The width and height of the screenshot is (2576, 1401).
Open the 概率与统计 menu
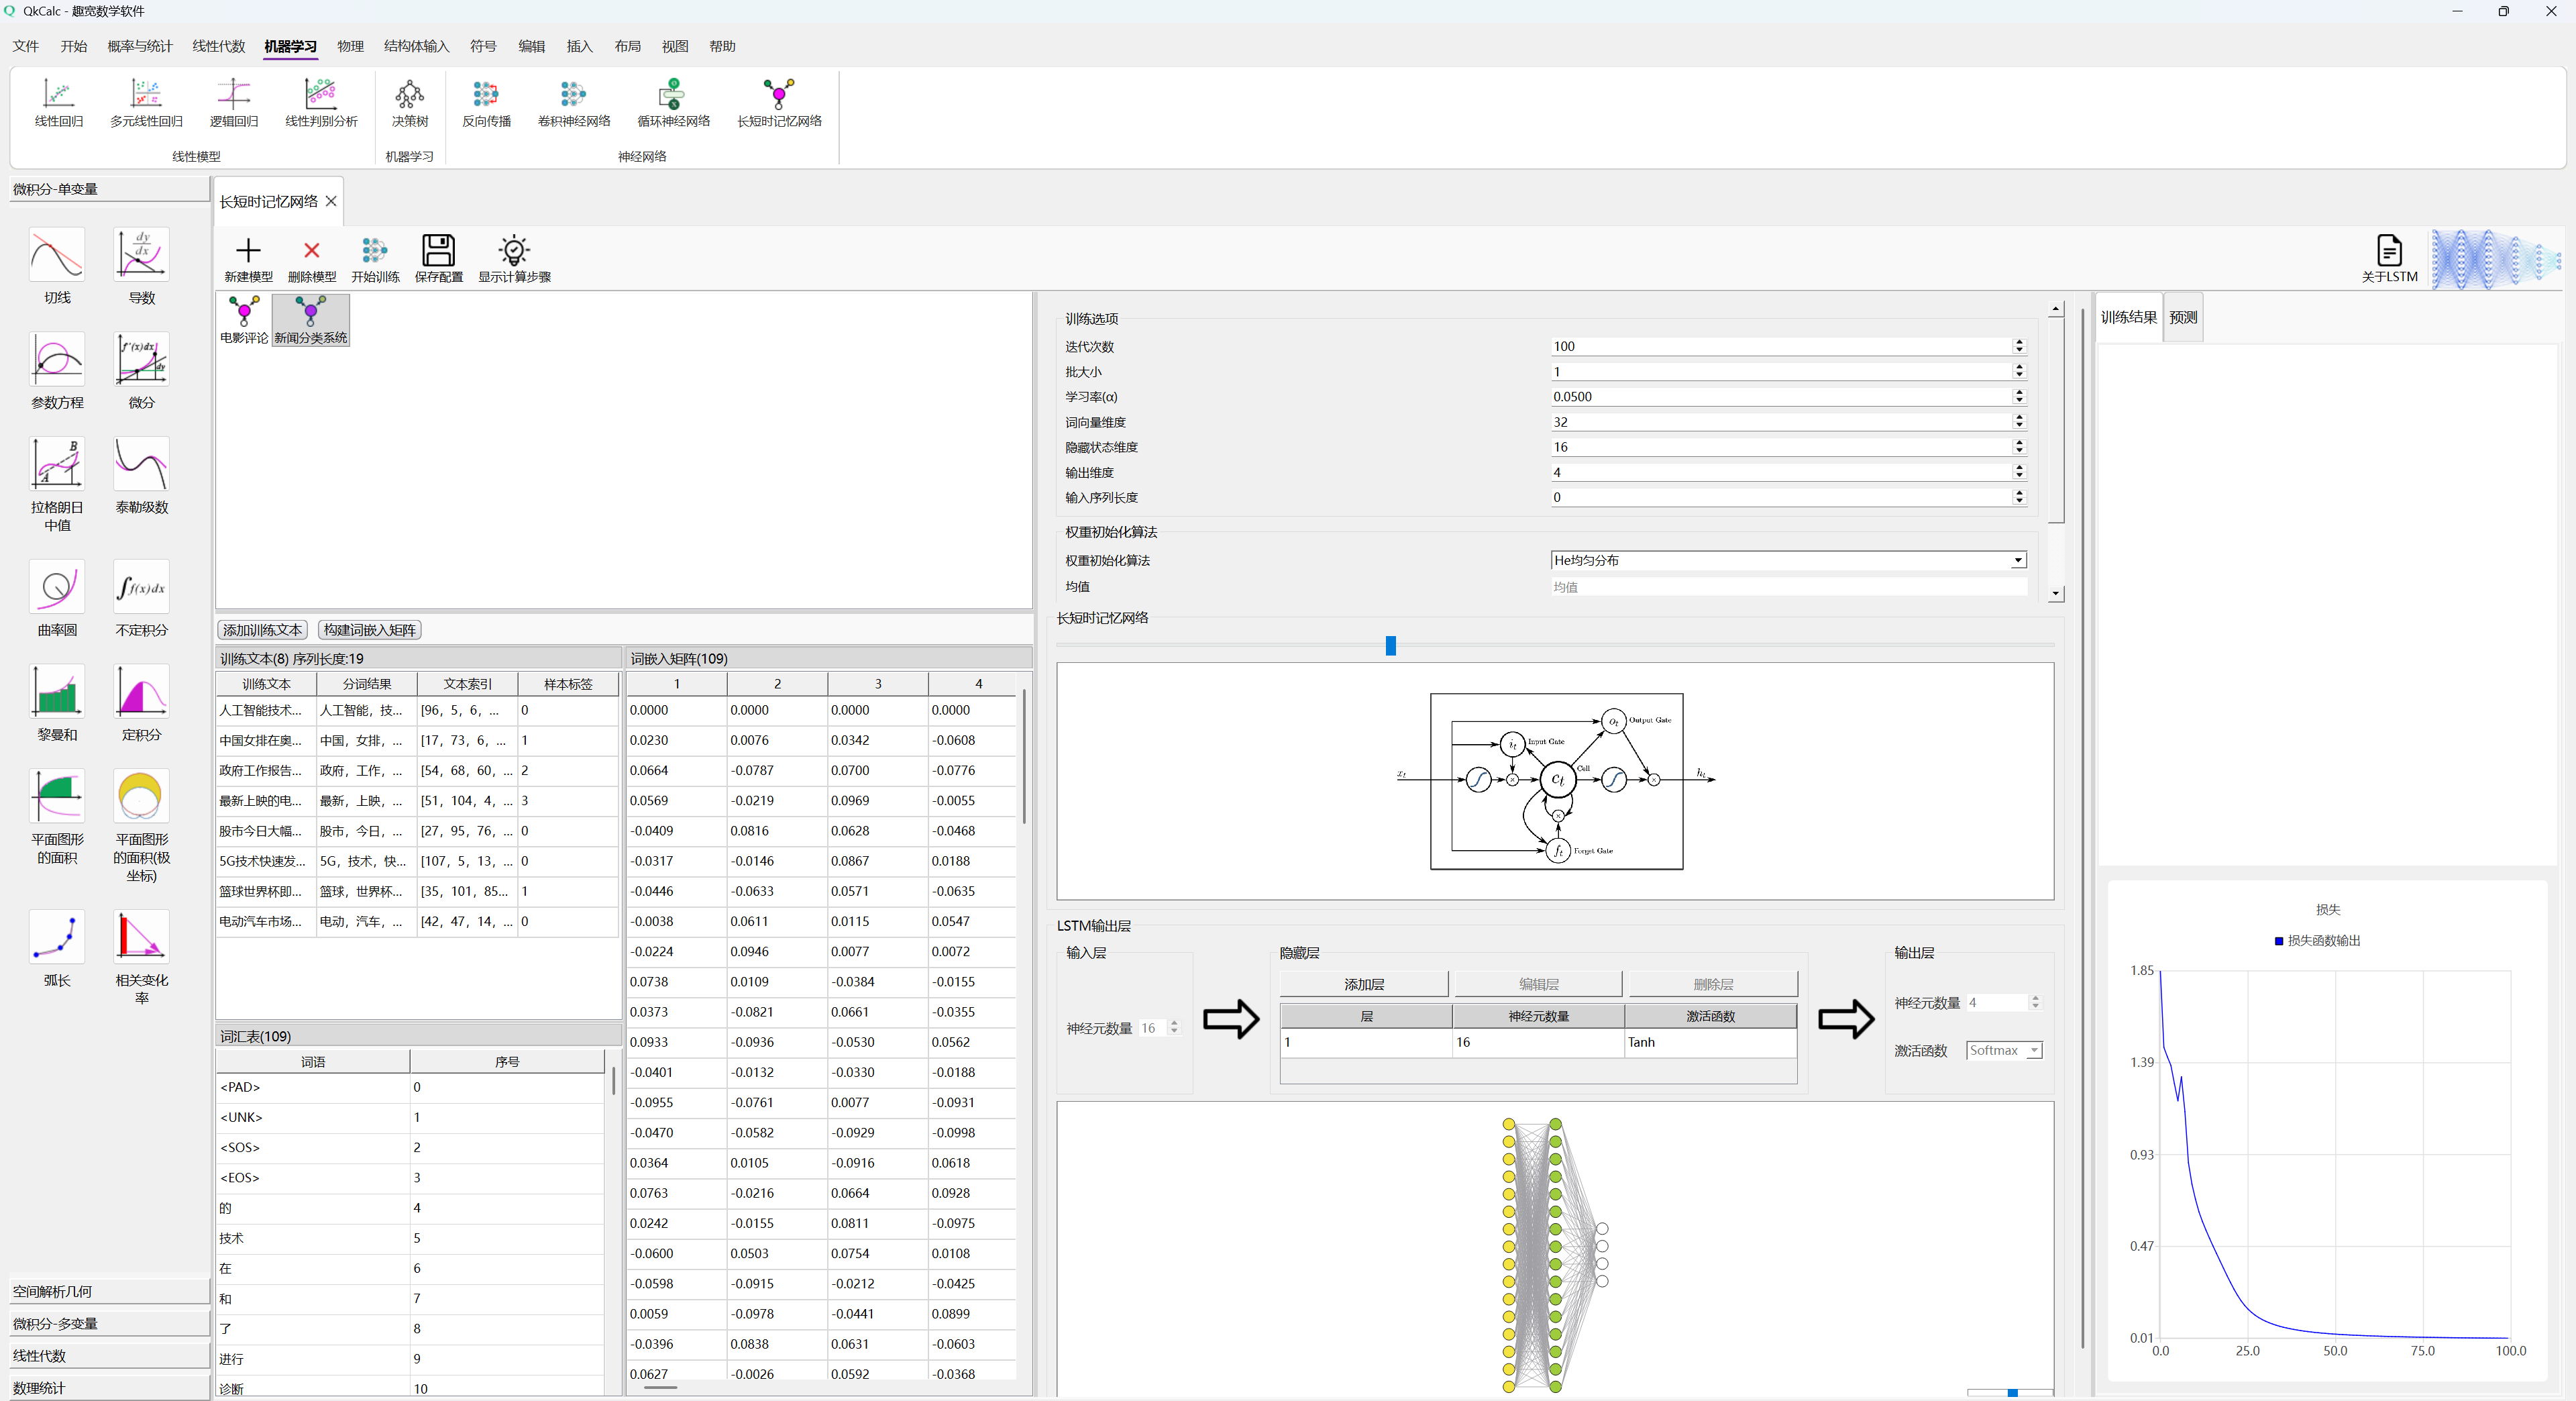point(140,46)
